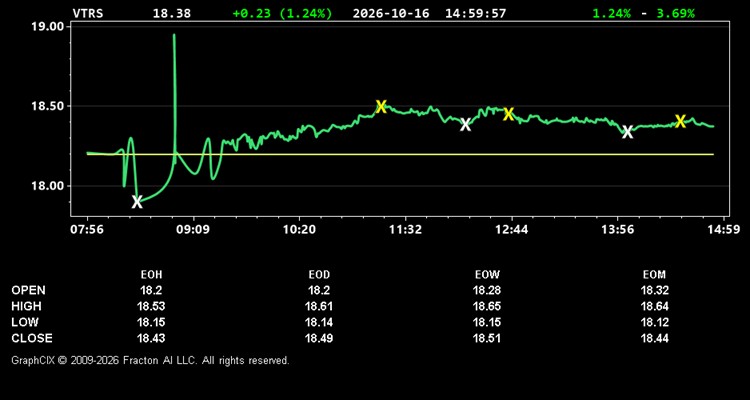Screen dimensions: 750x400
Task: Click the date 2026-10-16
Action: (x=392, y=13)
